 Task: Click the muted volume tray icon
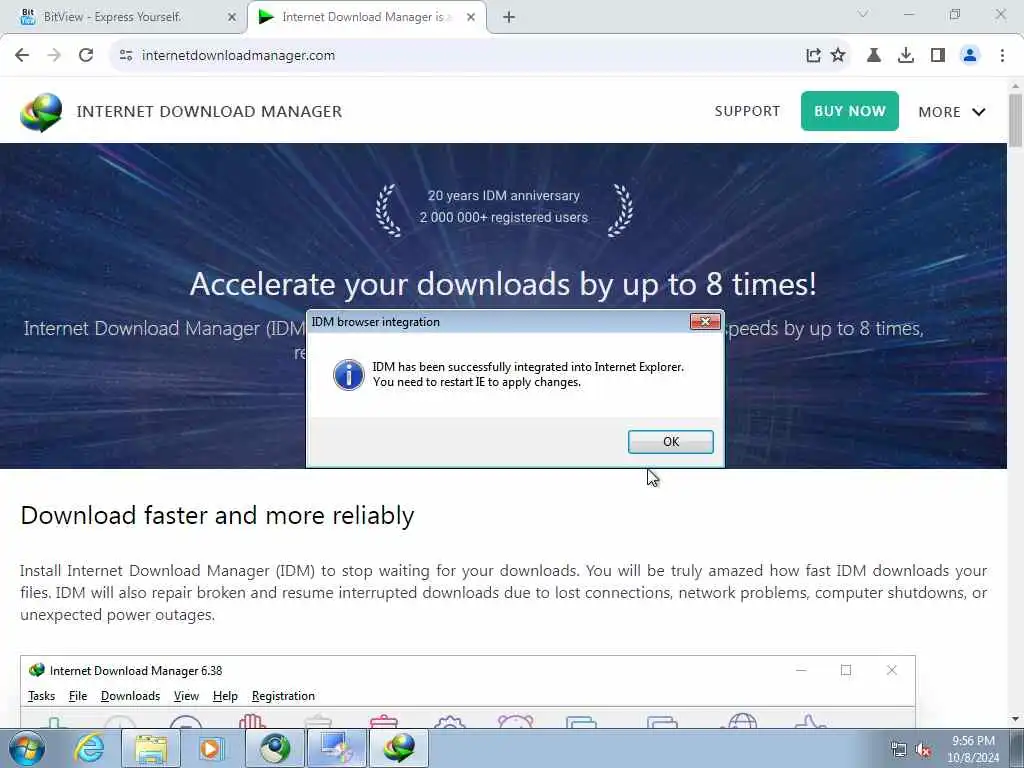pyautogui.click(x=923, y=750)
